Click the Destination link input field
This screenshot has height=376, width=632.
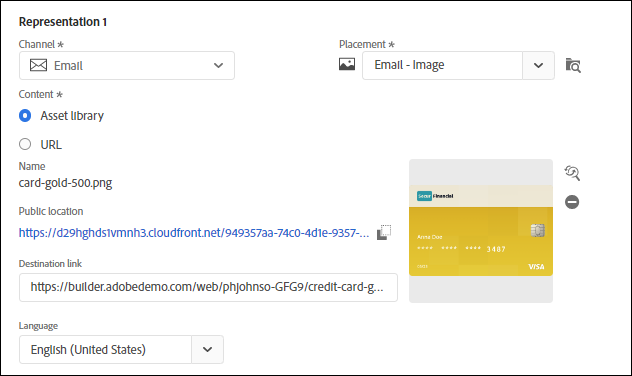click(x=208, y=287)
